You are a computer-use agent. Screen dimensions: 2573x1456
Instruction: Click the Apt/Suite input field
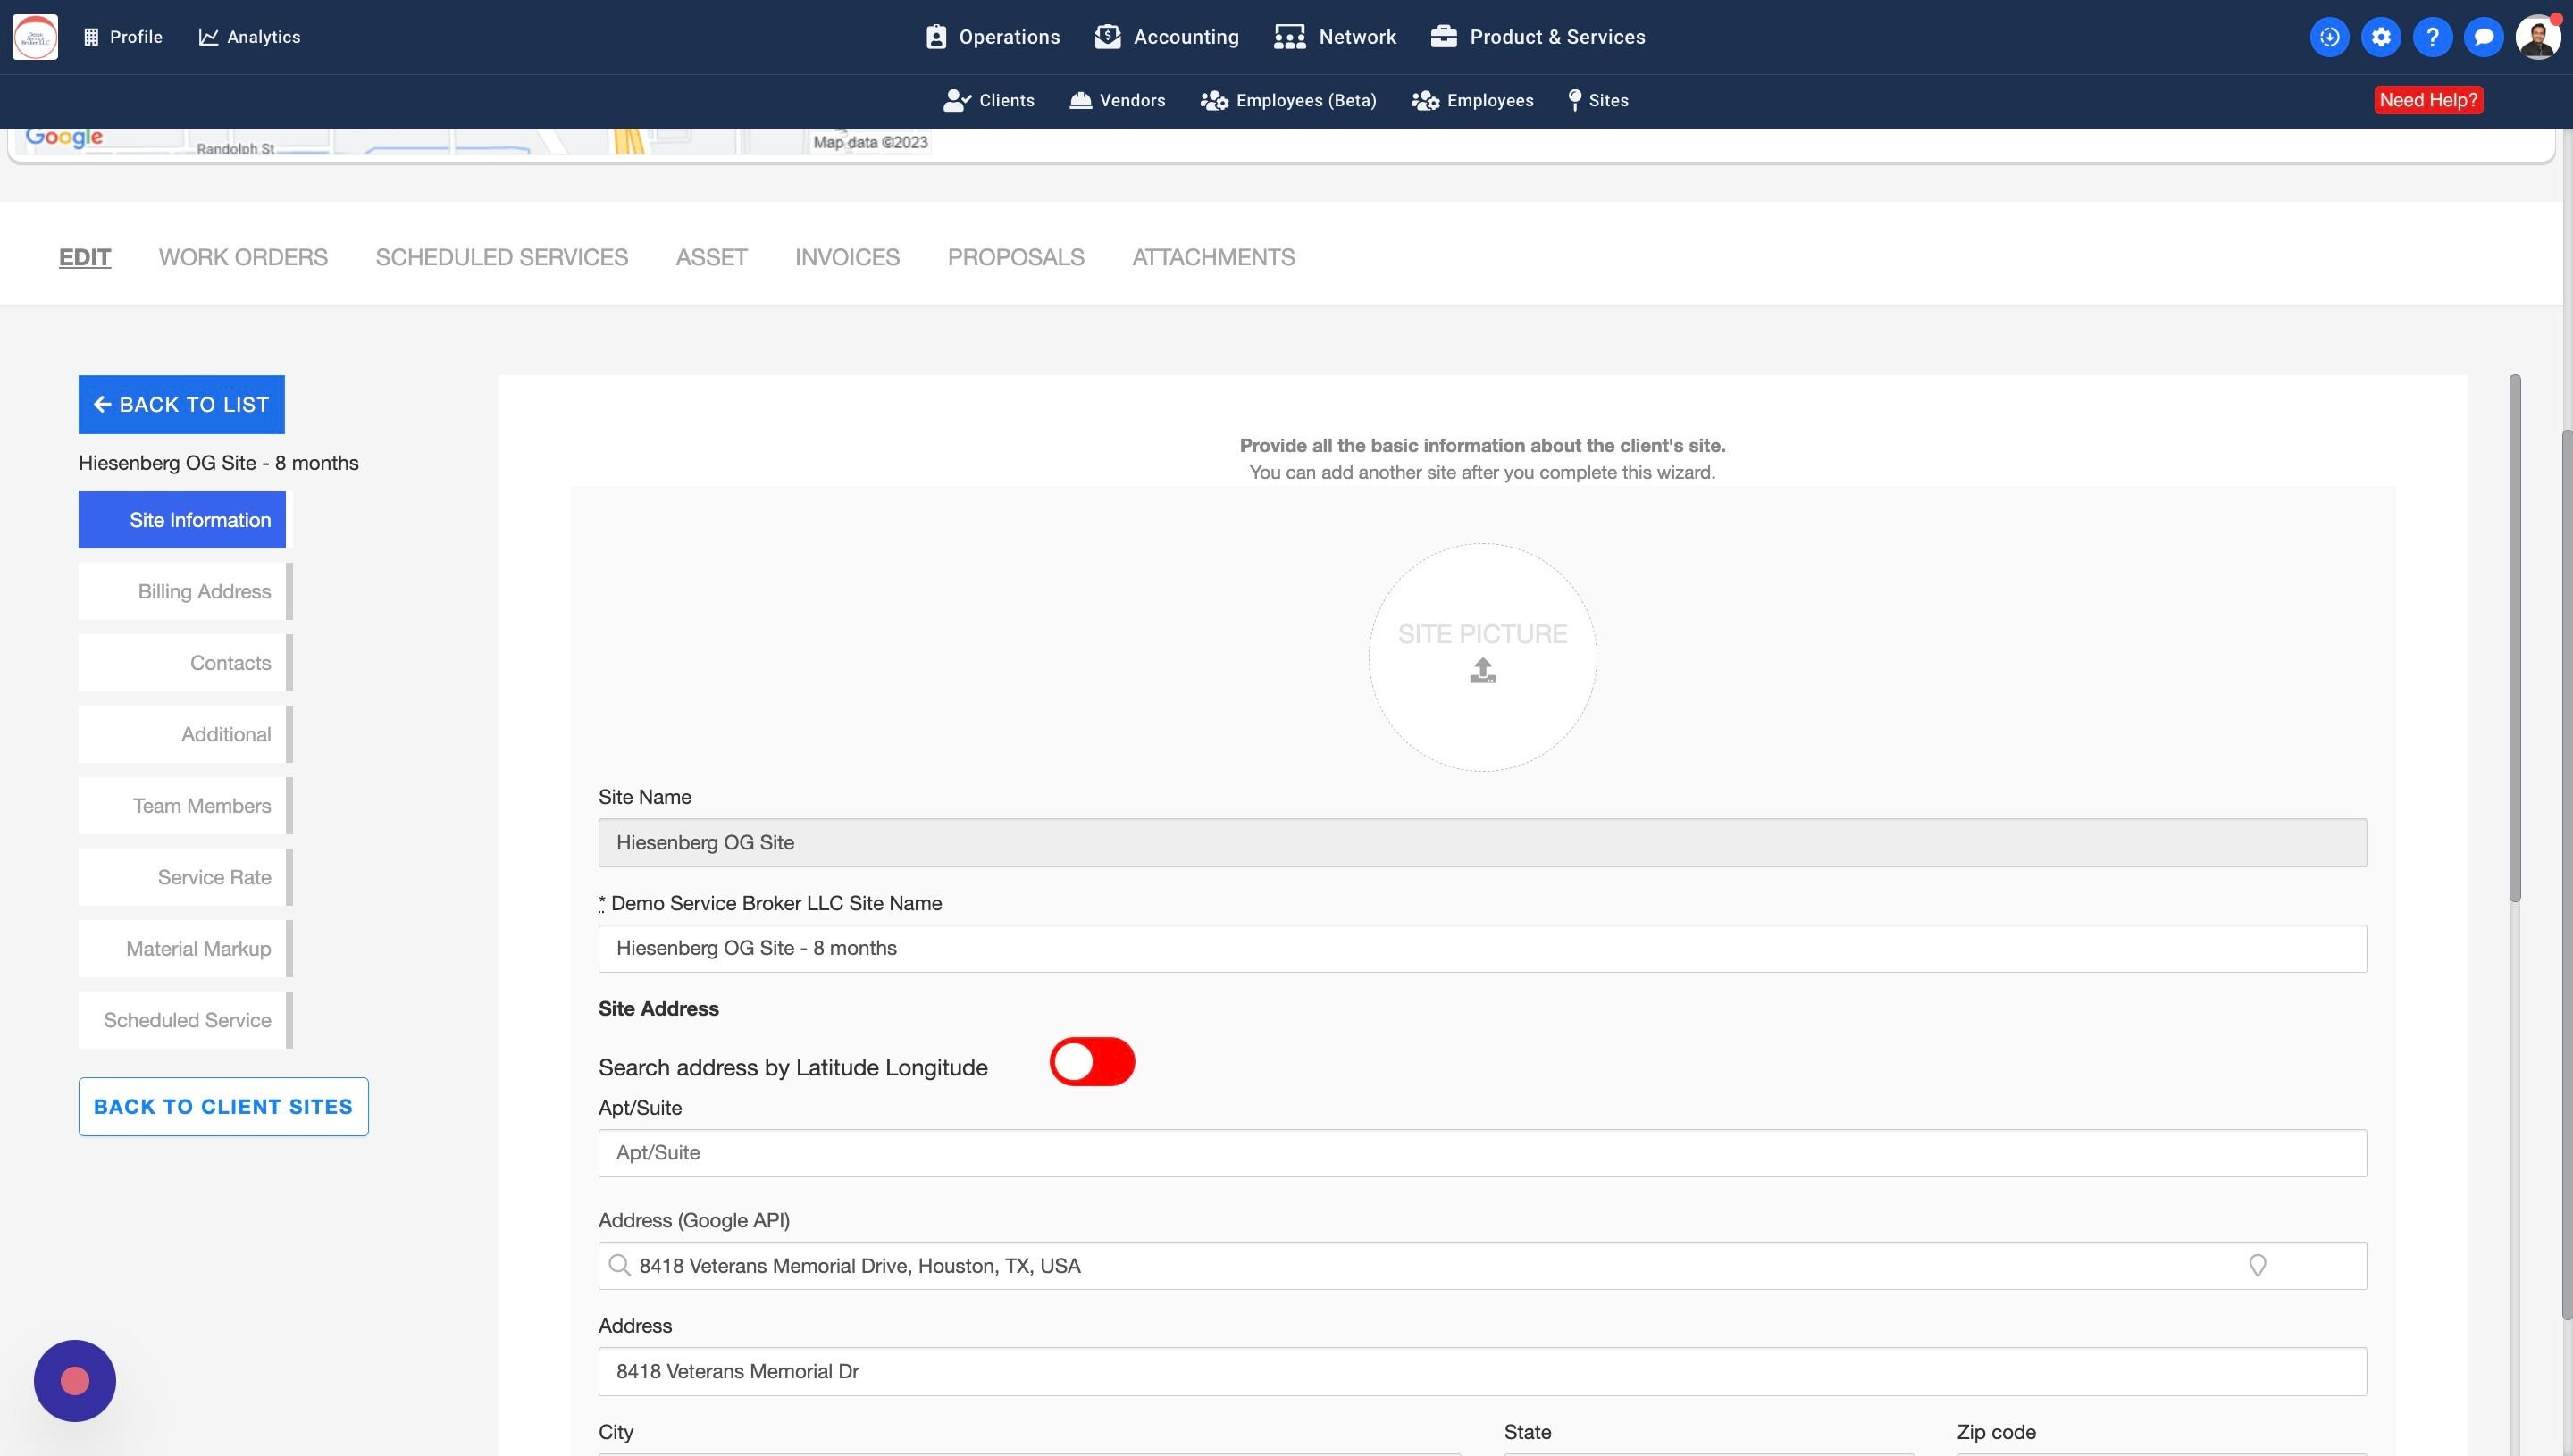(1481, 1153)
